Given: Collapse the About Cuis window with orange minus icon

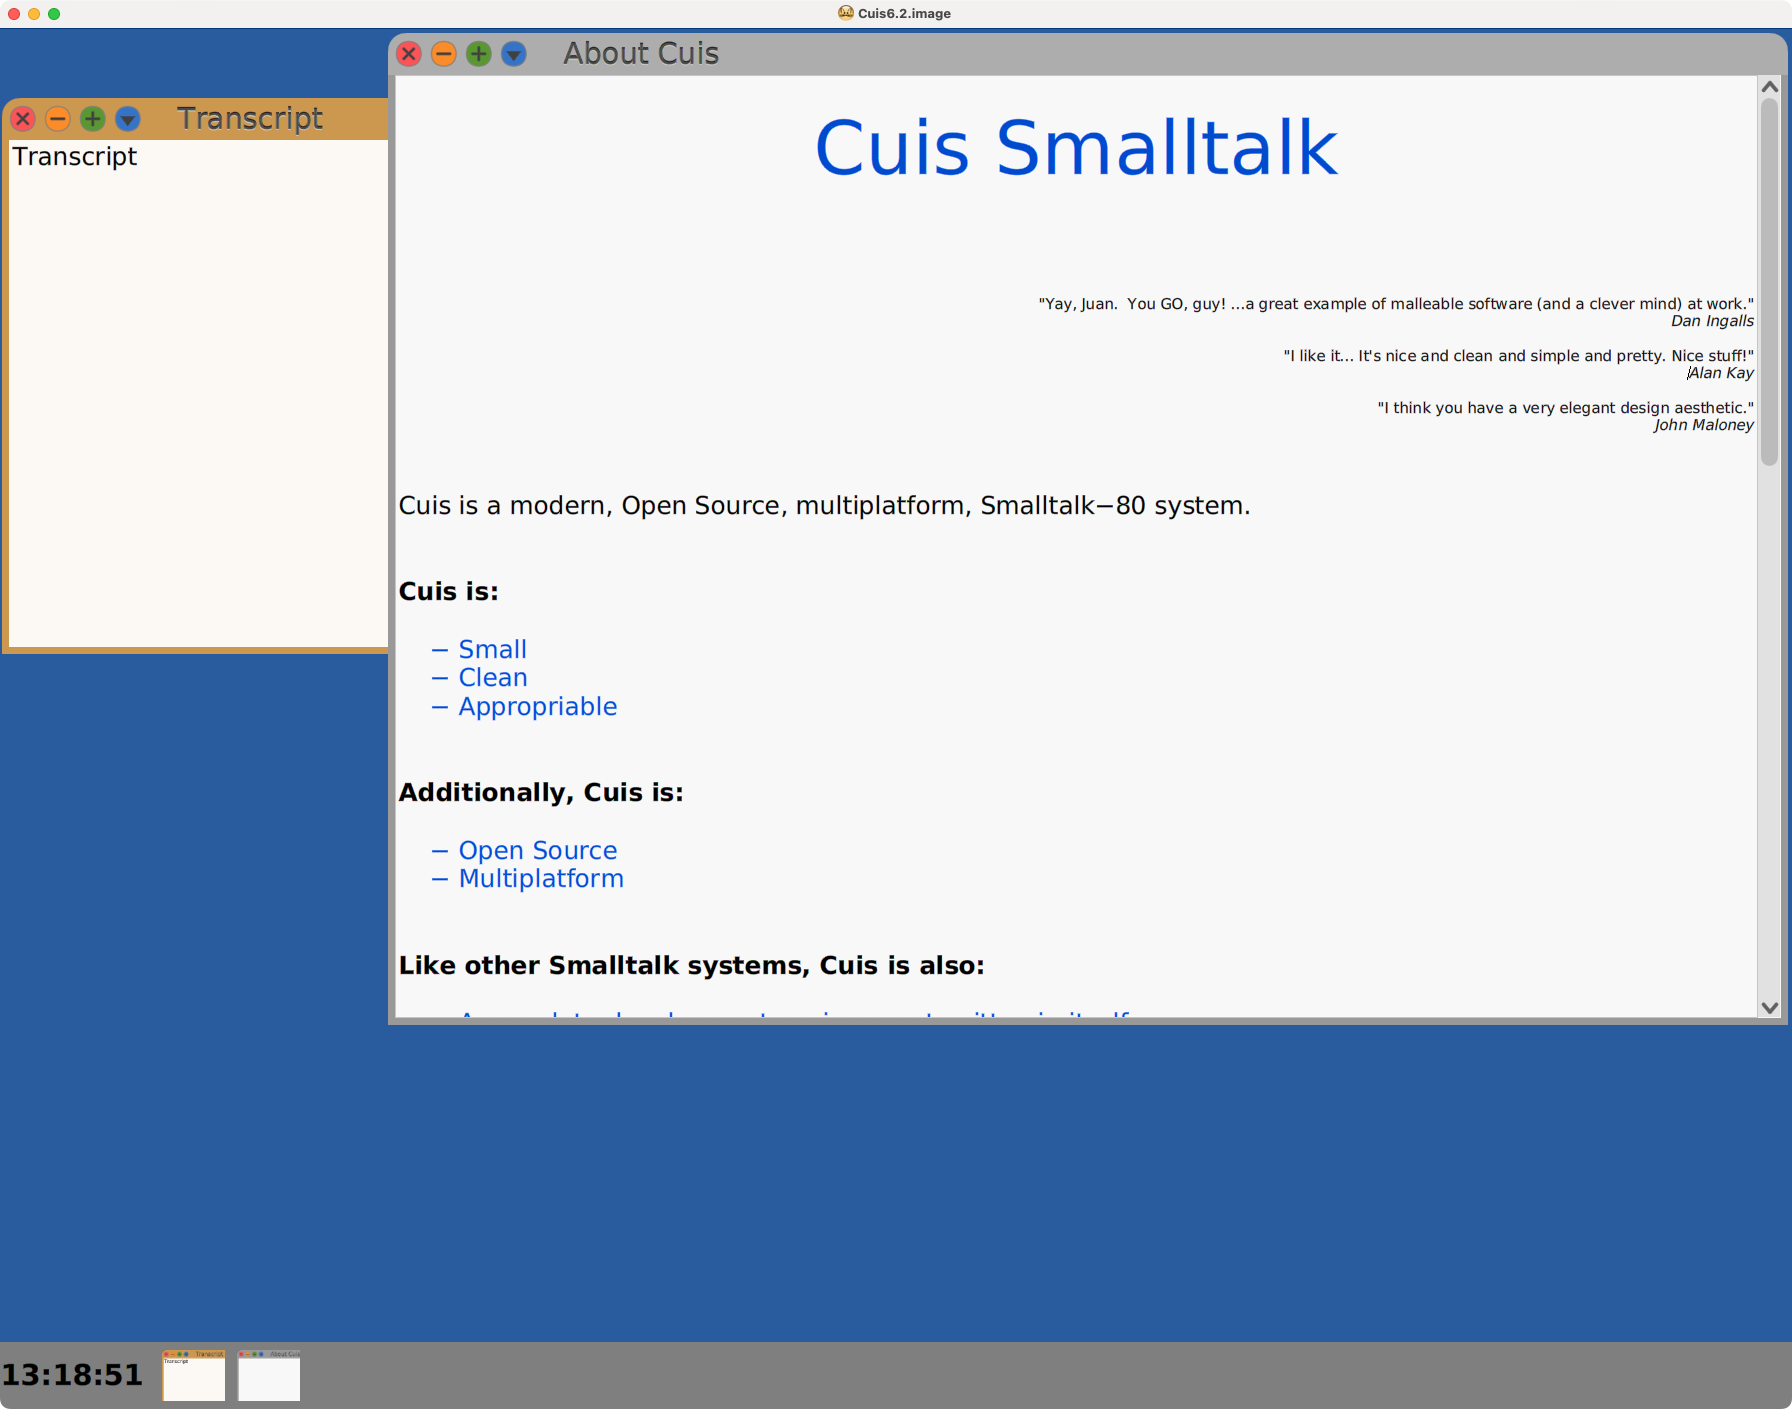Looking at the screenshot, I should (443, 54).
